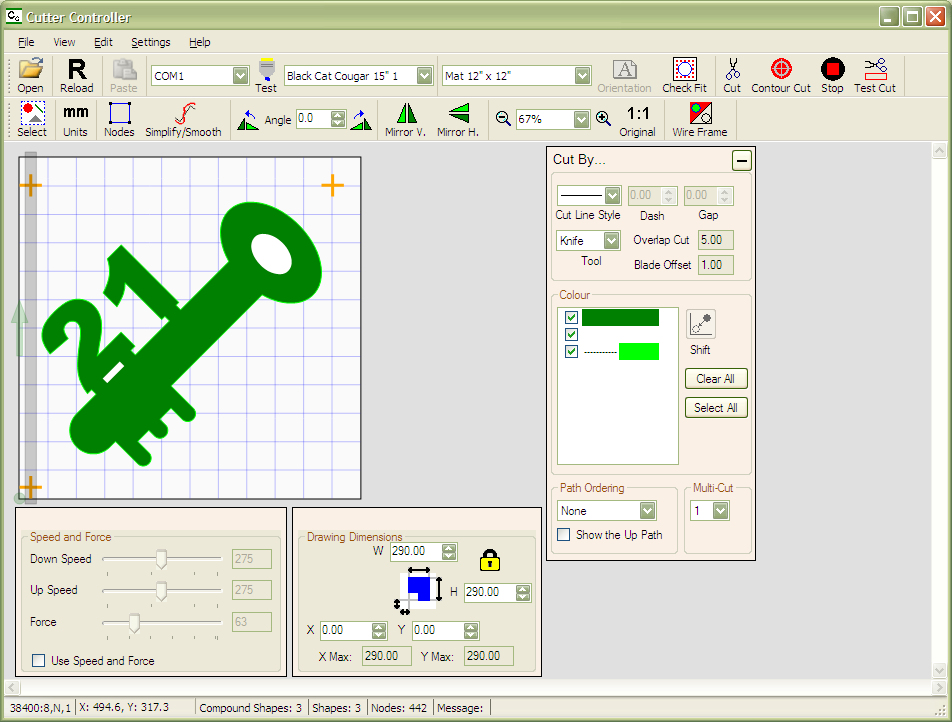The height and width of the screenshot is (722, 952).
Task: Collapse the Cut By panel
Action: 741,161
